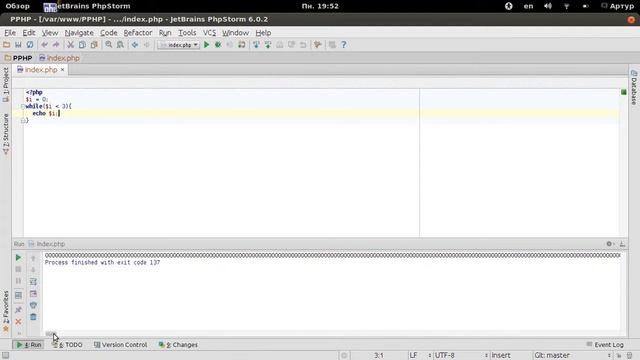Screen dimensions: 640x360
Task: Toggle the Structure side panel
Action: click(x=6, y=134)
